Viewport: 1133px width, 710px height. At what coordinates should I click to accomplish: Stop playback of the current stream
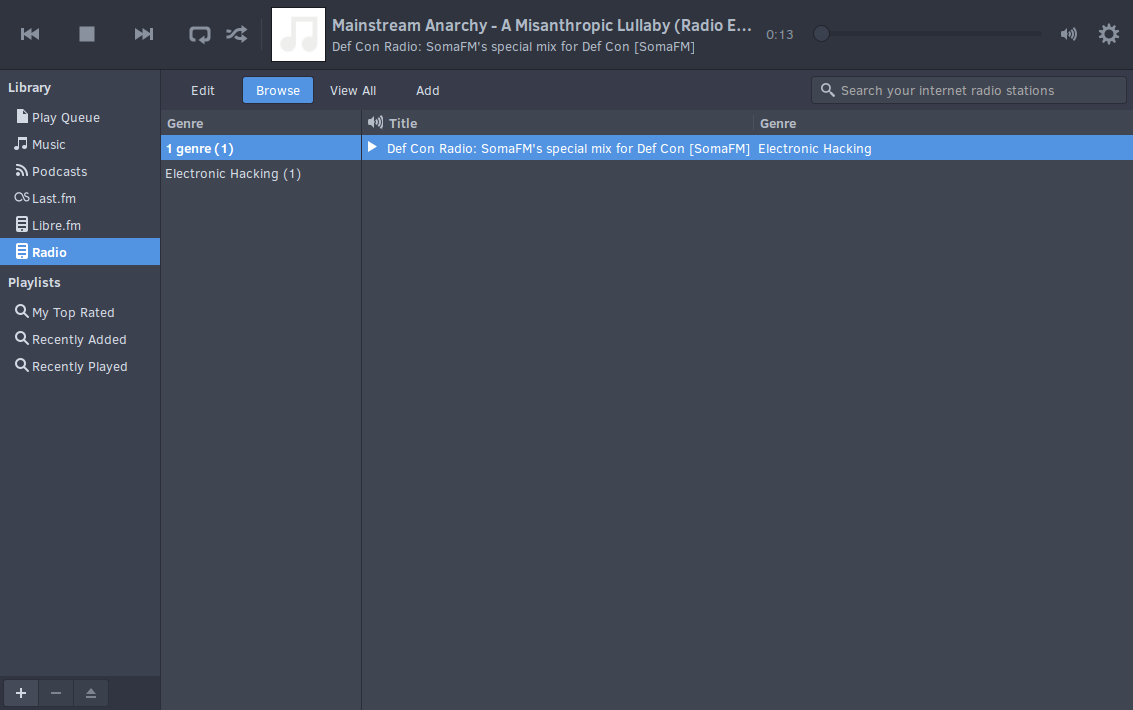pyautogui.click(x=87, y=34)
